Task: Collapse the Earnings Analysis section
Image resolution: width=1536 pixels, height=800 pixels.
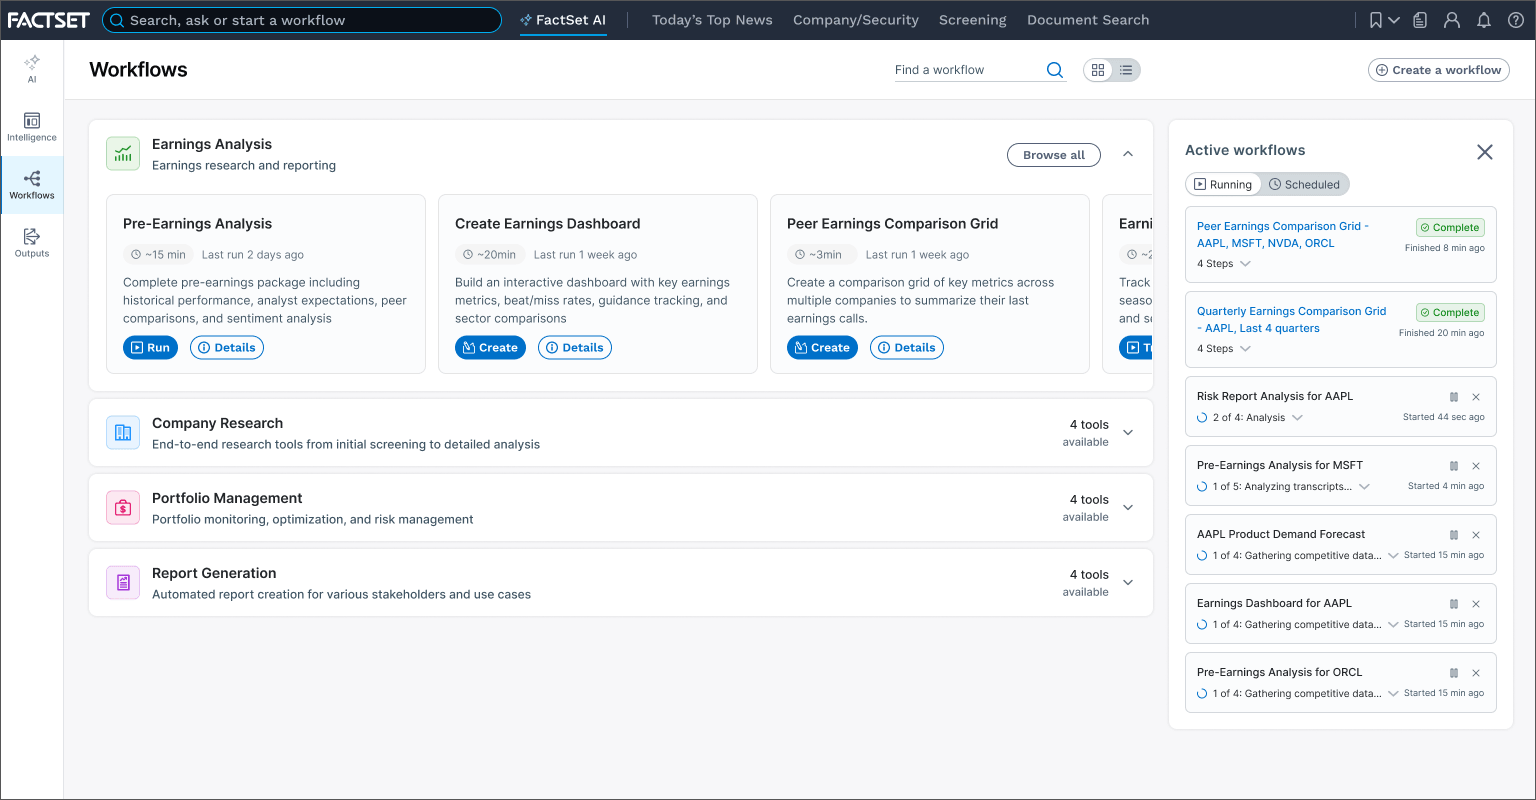Action: [x=1128, y=154]
